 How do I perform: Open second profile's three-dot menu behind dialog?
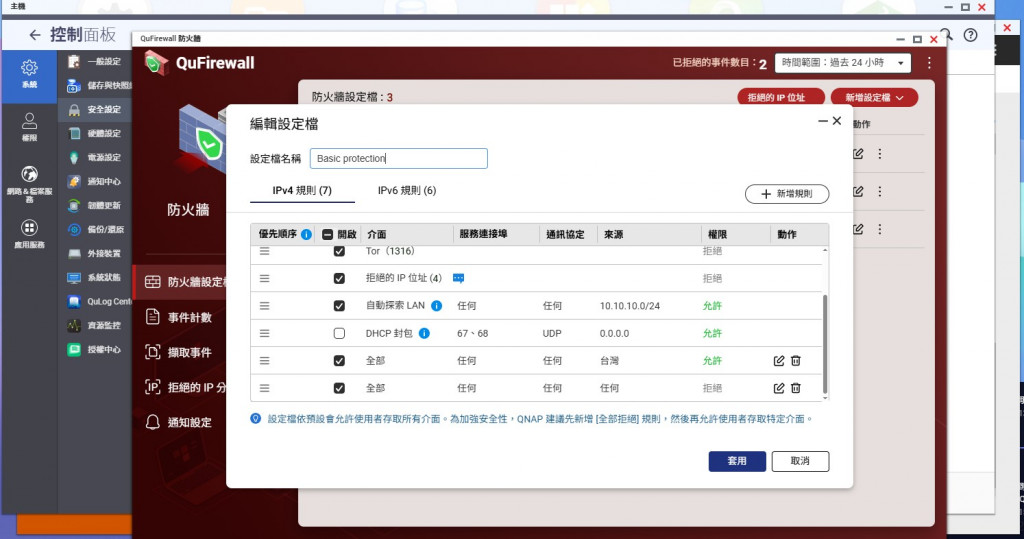pyautogui.click(x=880, y=191)
